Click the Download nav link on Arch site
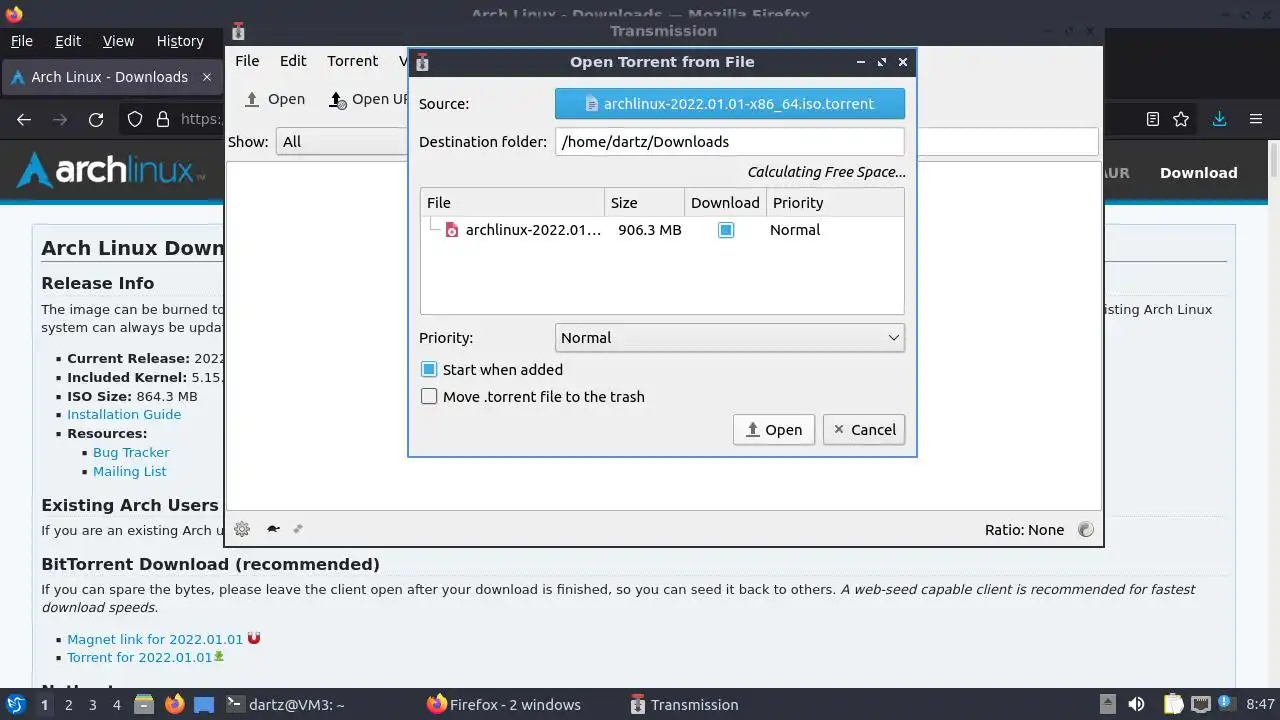Screen dimensions: 1280x720 [1198, 172]
